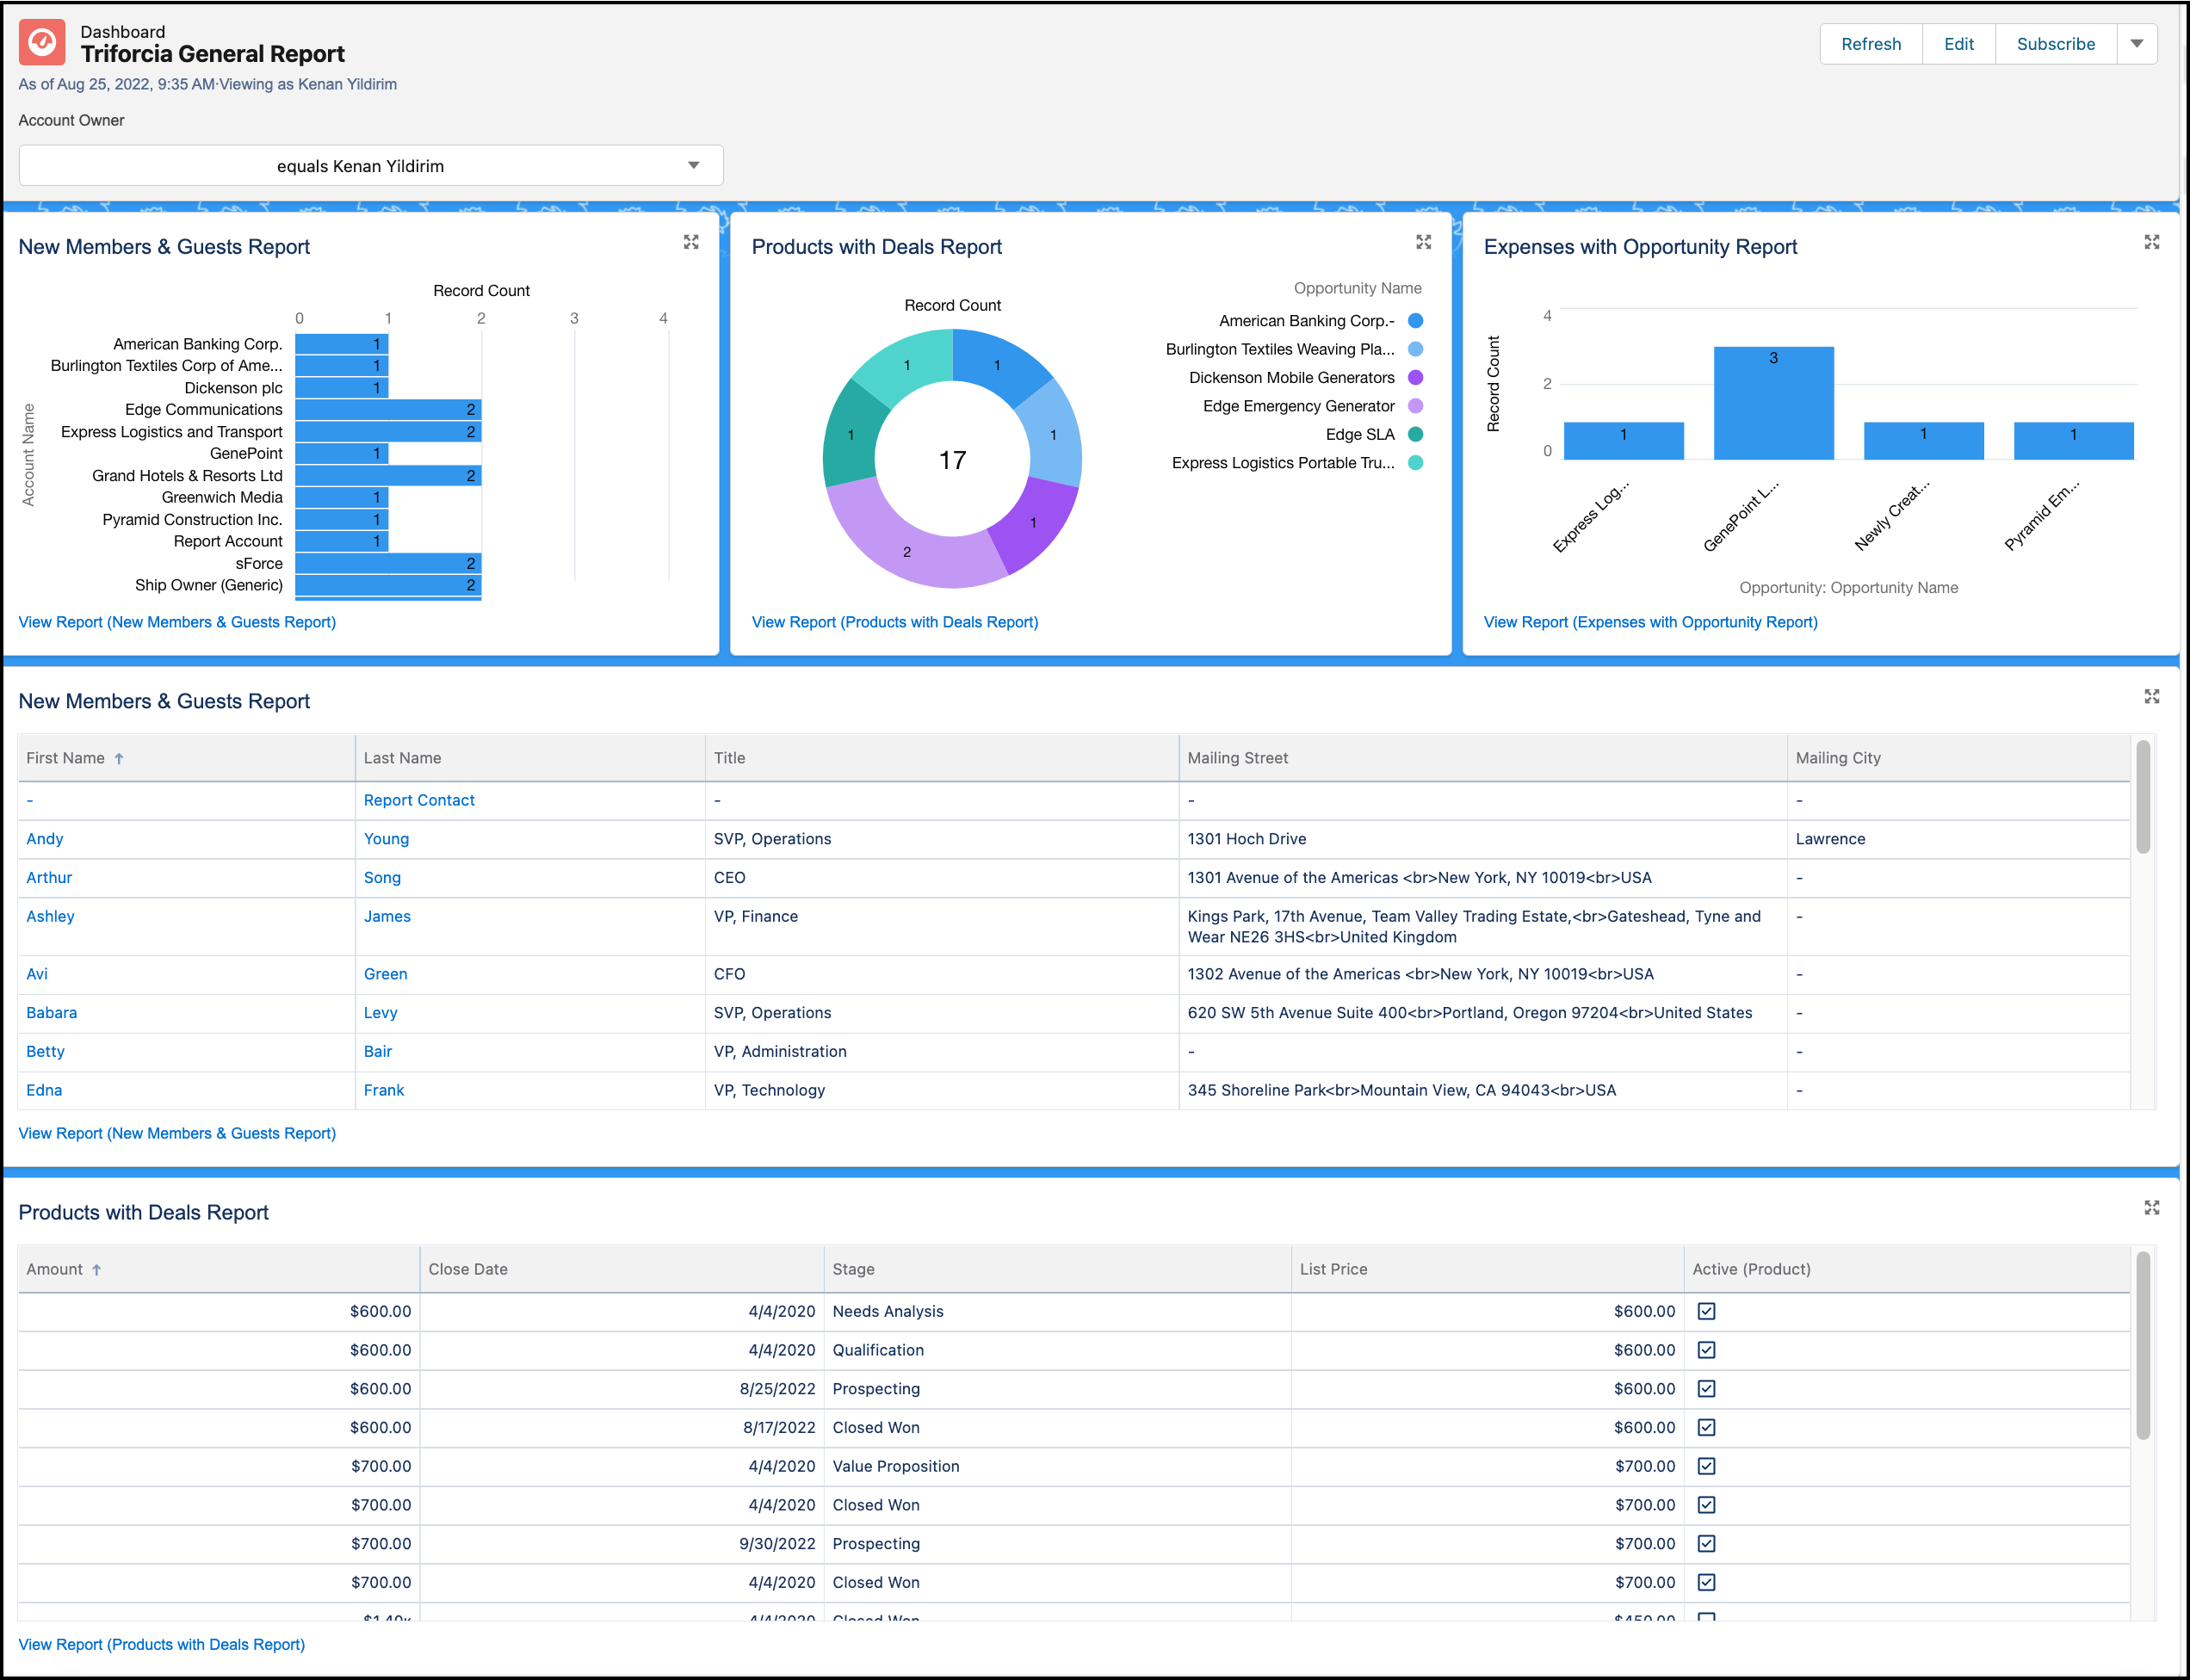
Task: Click the GenePoint bar showing 3 records
Action: pos(1773,403)
